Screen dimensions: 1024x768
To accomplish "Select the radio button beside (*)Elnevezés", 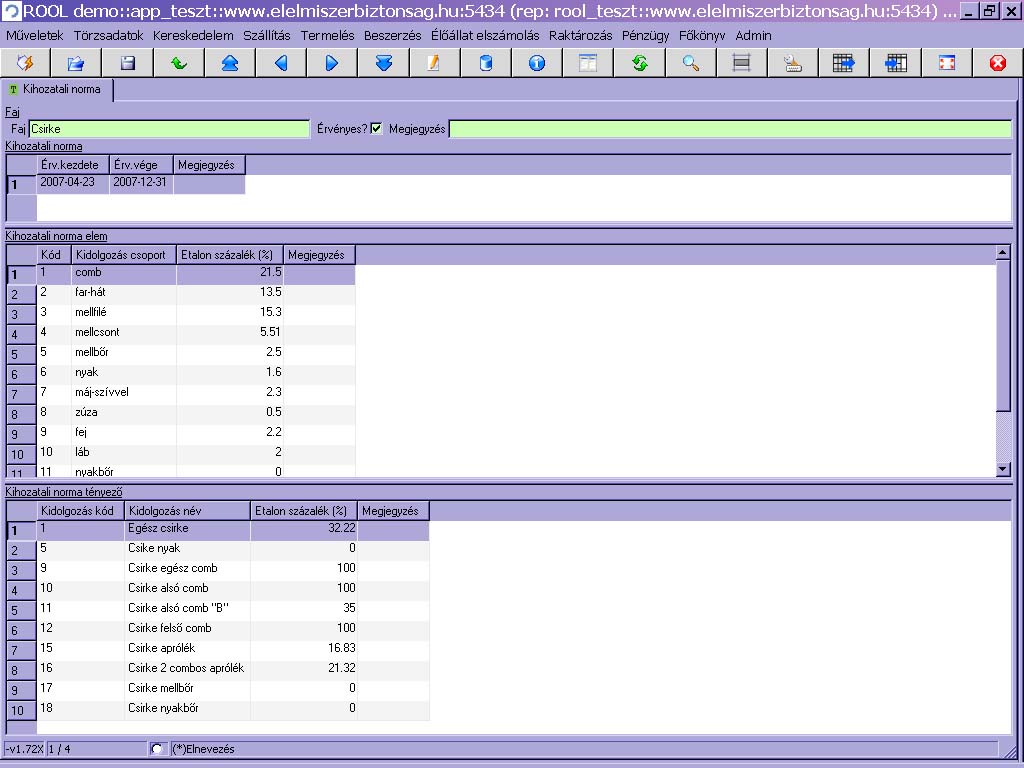I will point(157,749).
